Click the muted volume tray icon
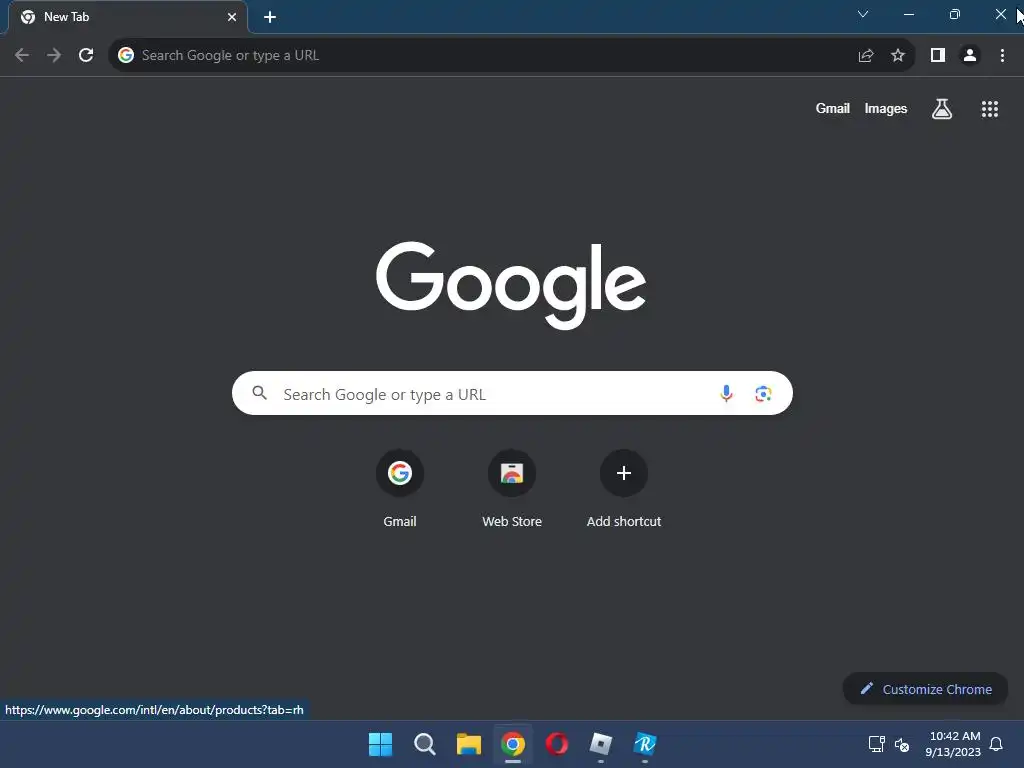1024x768 pixels. (x=902, y=744)
